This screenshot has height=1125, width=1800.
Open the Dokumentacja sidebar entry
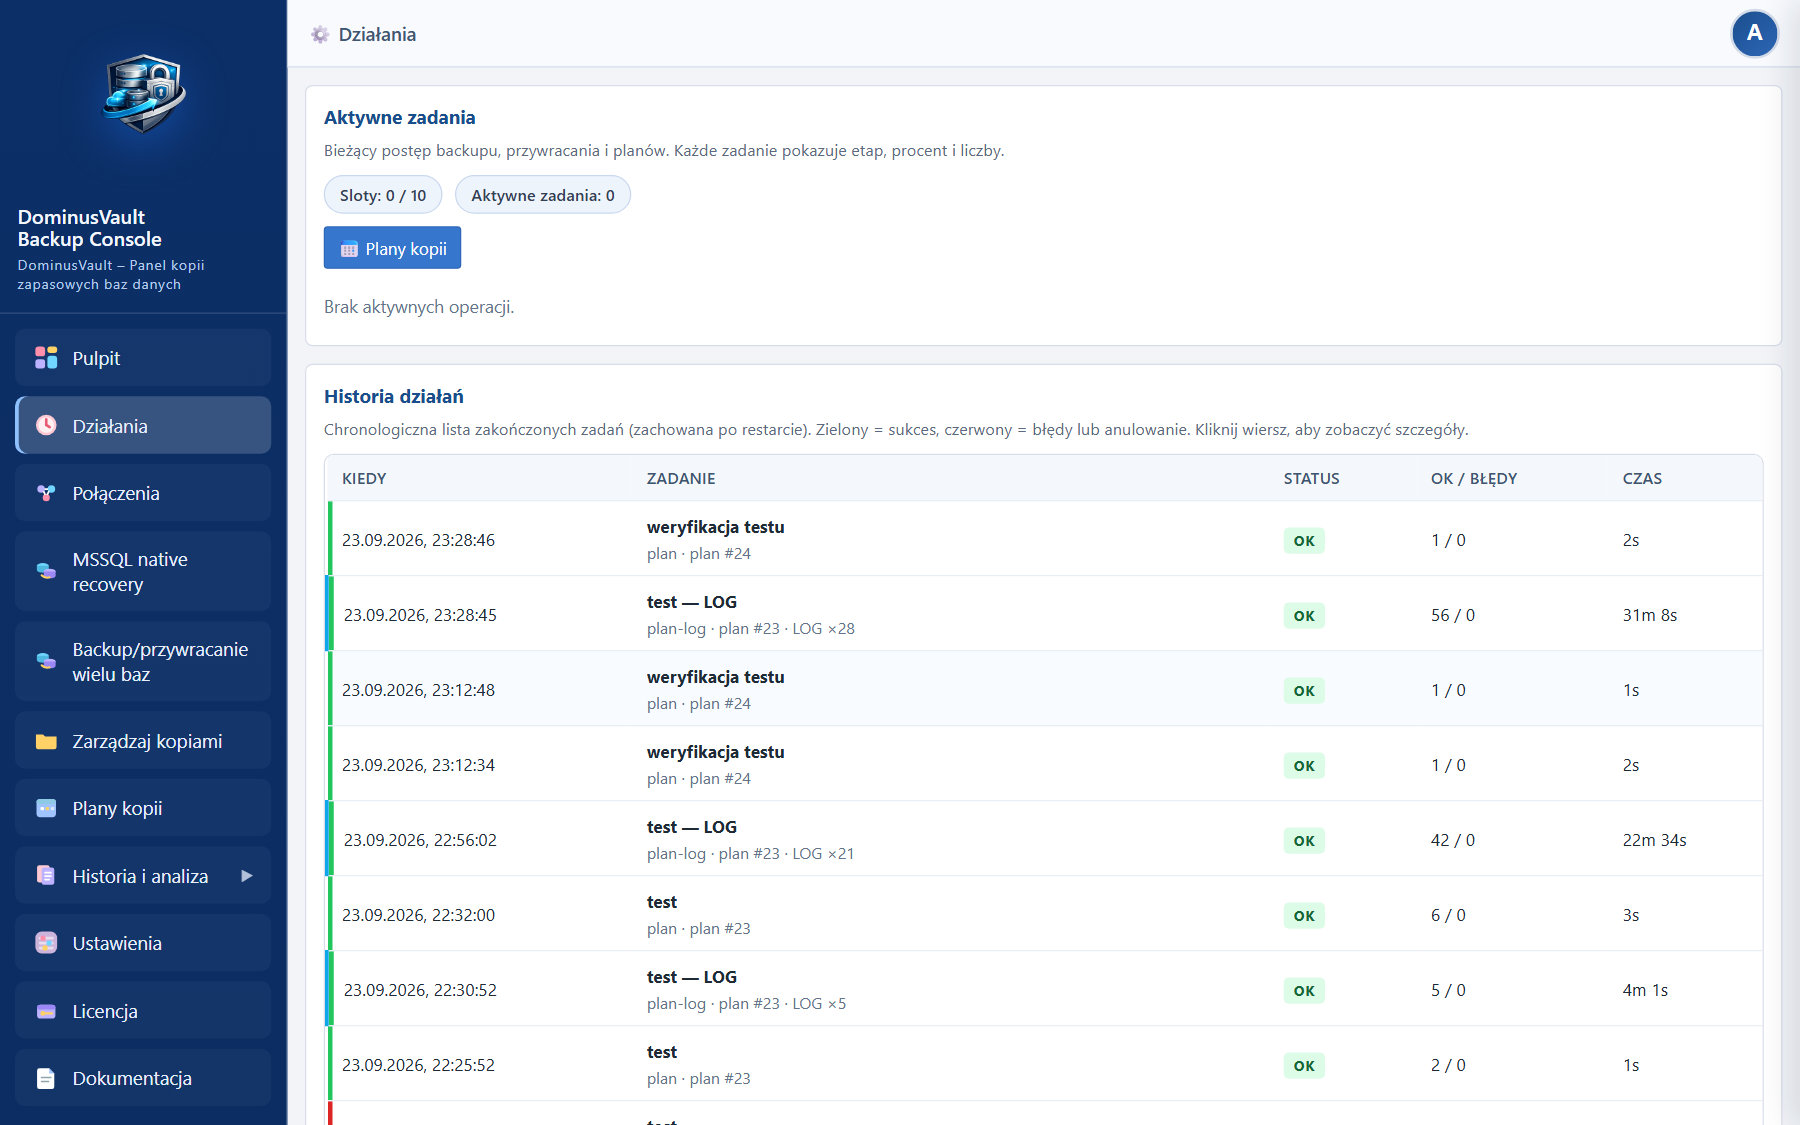143,1078
